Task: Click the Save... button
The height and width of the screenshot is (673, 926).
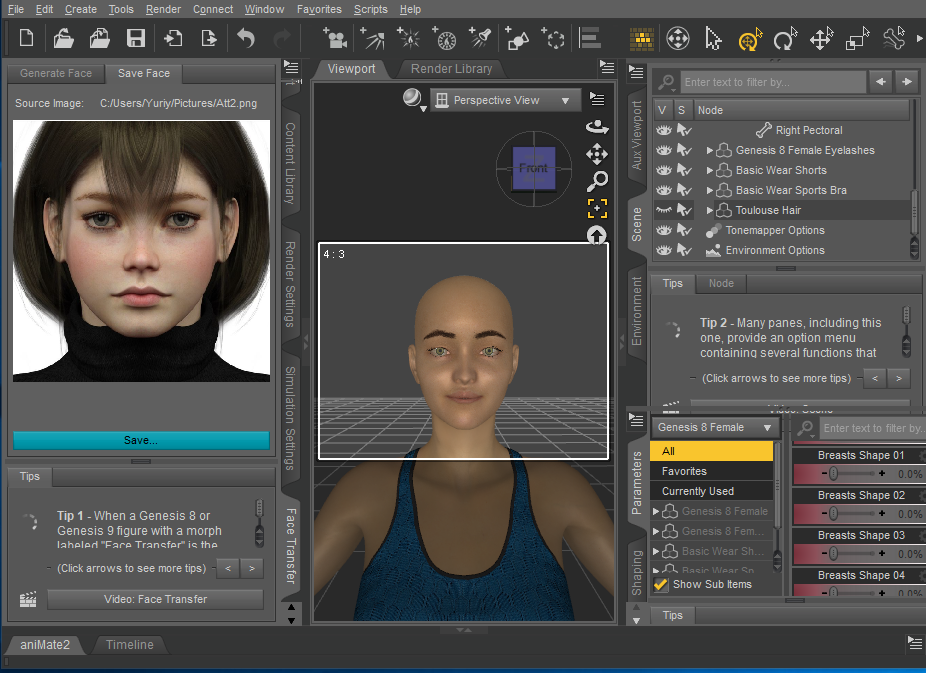Action: 141,440
